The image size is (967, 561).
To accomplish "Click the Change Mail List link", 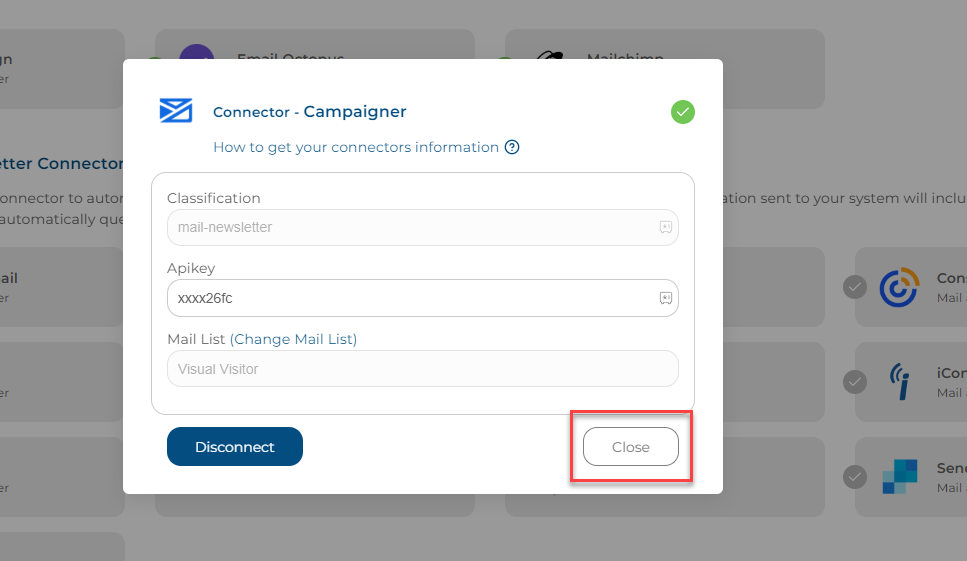I will 294,339.
